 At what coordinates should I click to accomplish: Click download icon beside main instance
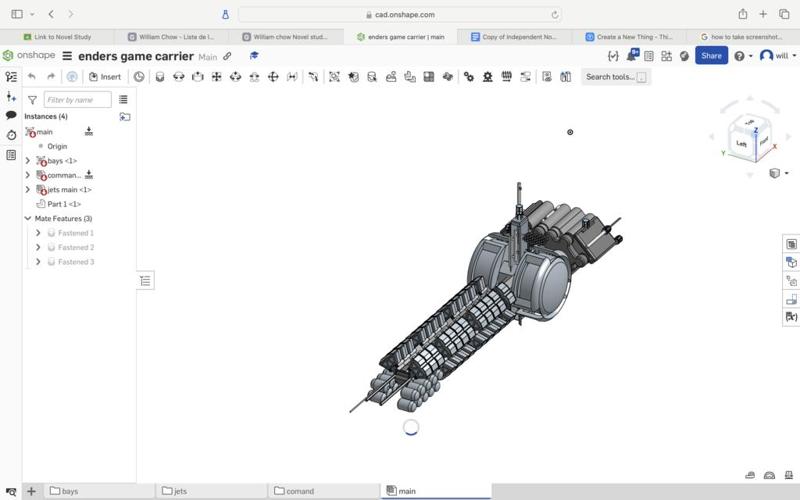pyautogui.click(x=89, y=132)
